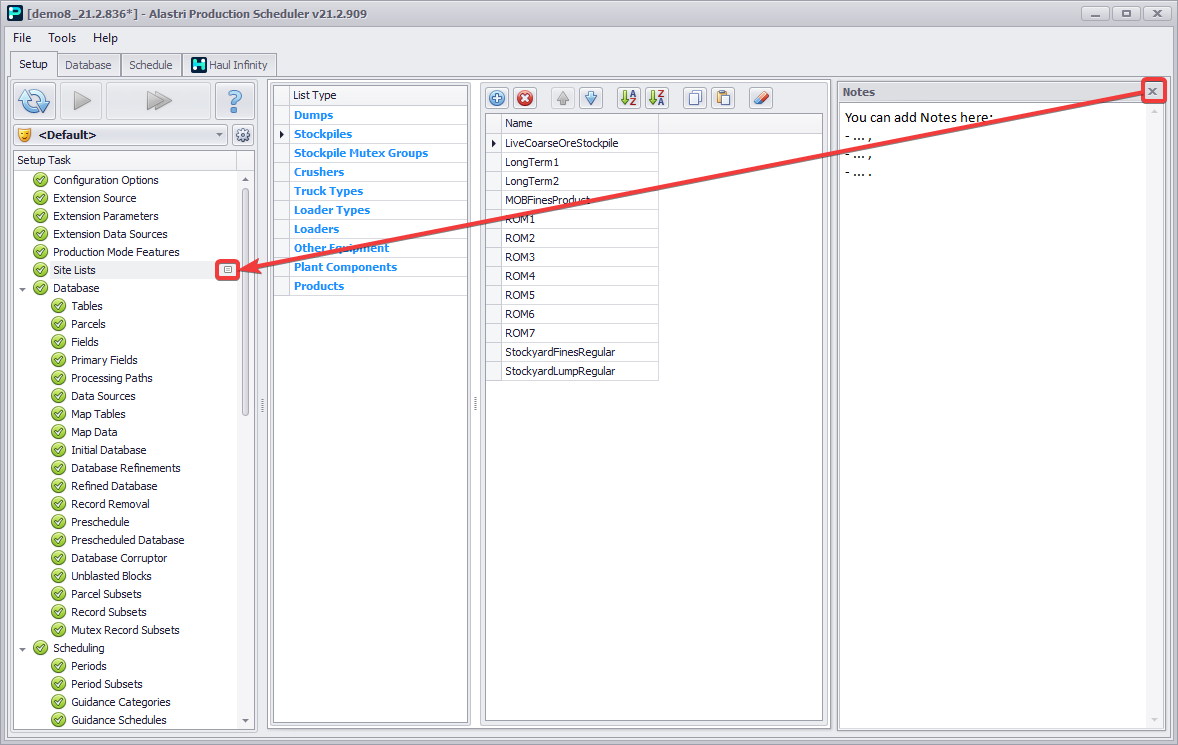Select the LongTerm2 row
Screen dimensions: 1178x745
pos(579,181)
